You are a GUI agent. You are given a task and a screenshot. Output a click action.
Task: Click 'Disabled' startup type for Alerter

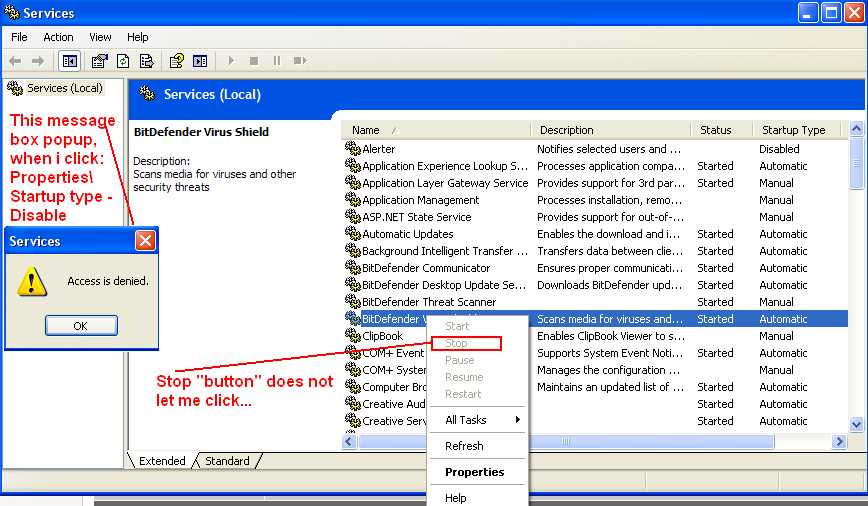[779, 148]
